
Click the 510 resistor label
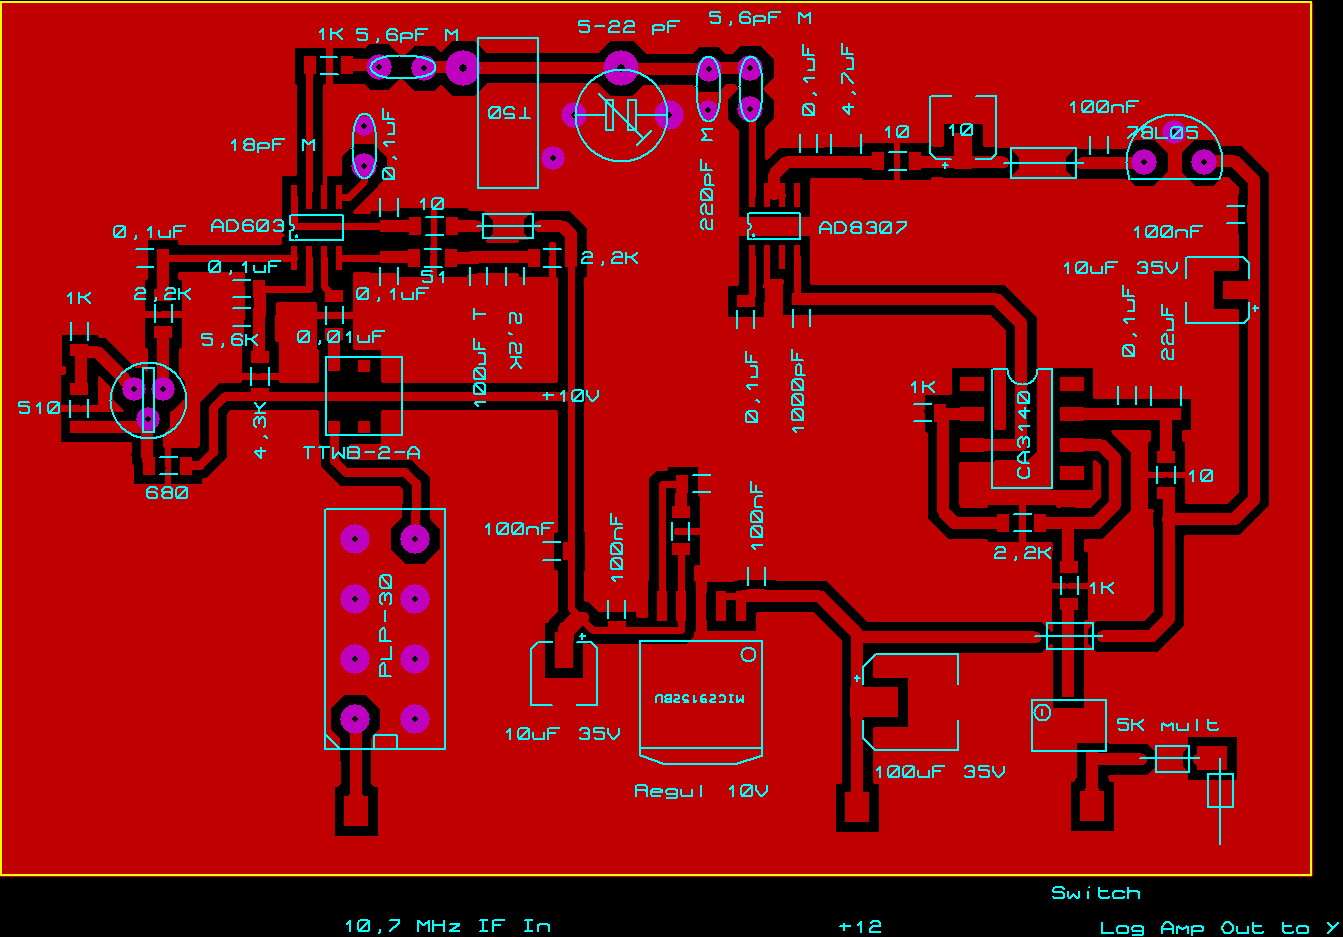pyautogui.click(x=39, y=407)
